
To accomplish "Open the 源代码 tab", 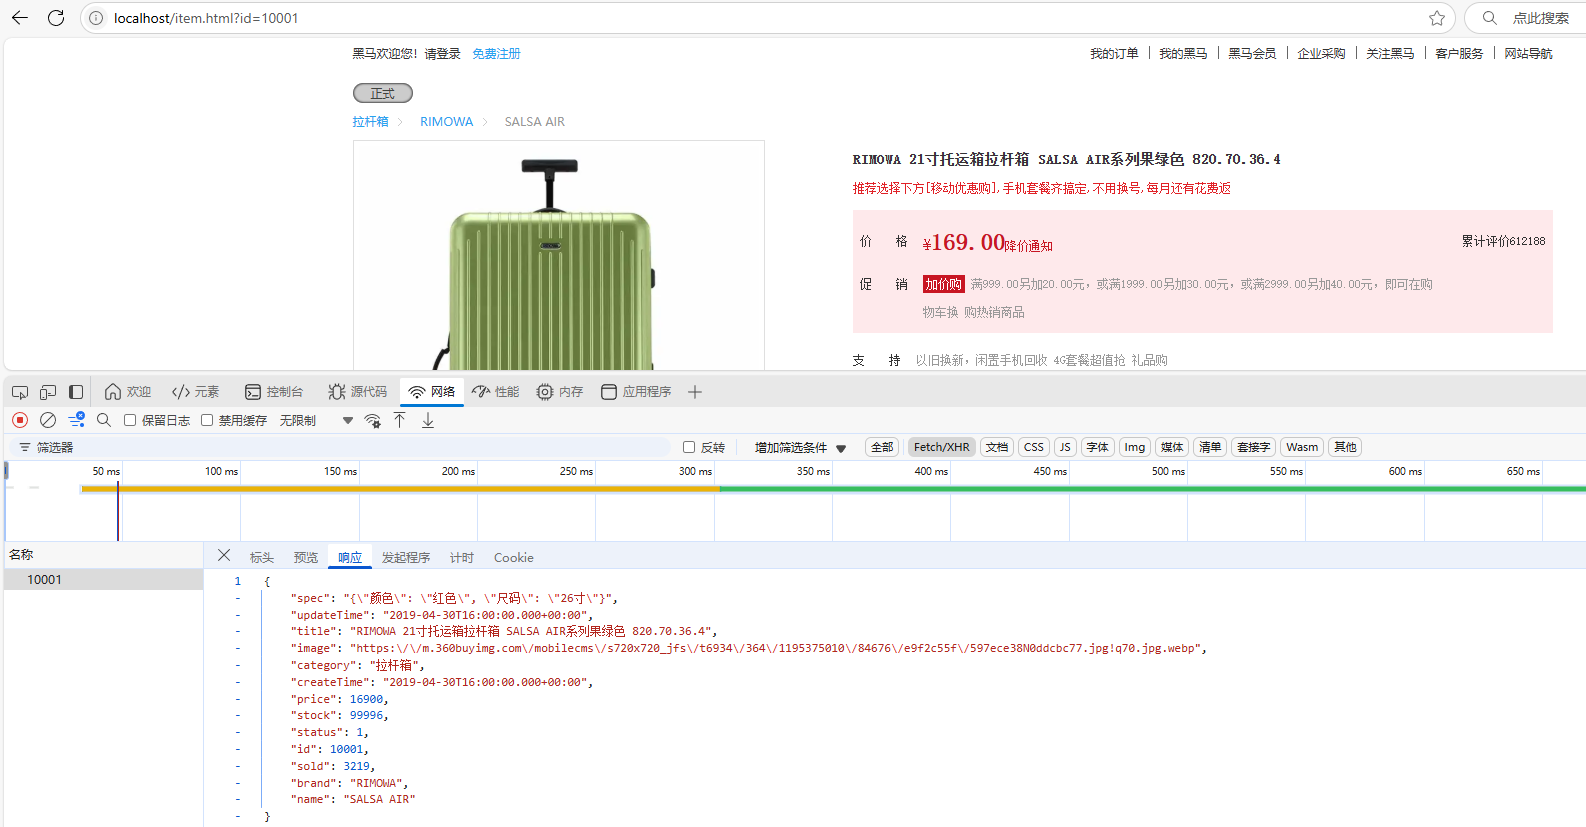I will tap(358, 392).
